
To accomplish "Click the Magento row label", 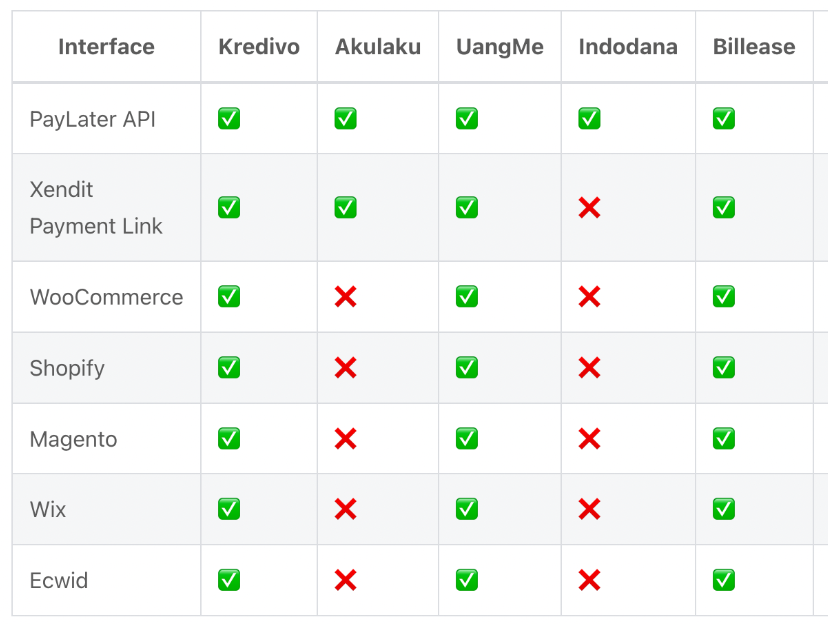I will coord(73,439).
